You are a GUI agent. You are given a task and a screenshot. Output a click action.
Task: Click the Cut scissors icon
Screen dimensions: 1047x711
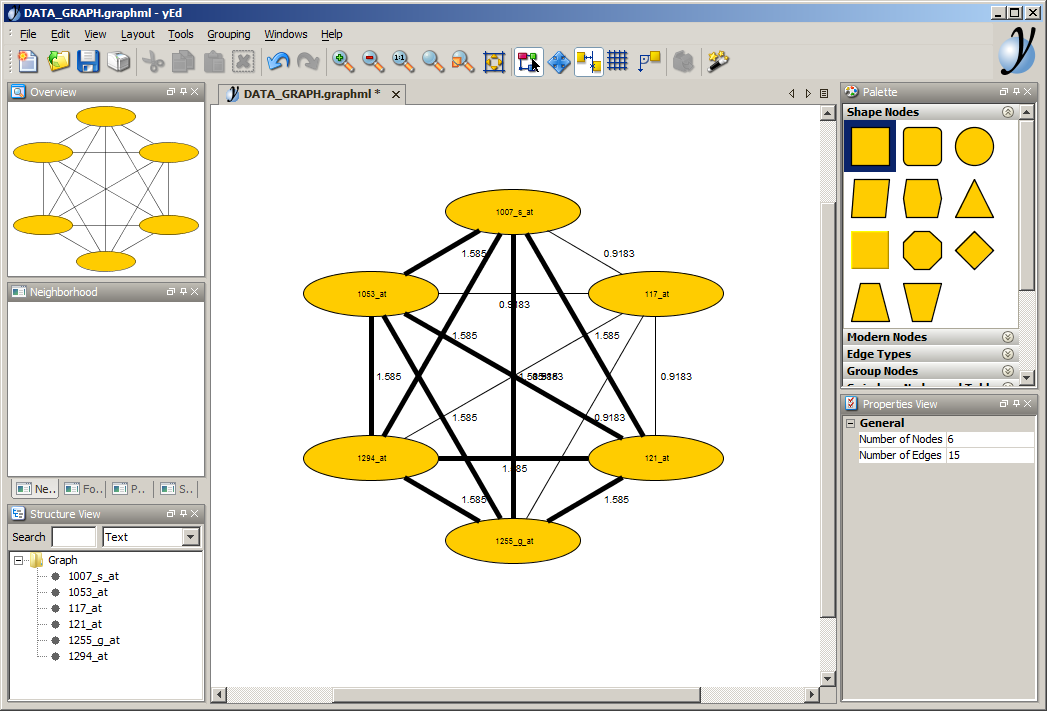154,61
